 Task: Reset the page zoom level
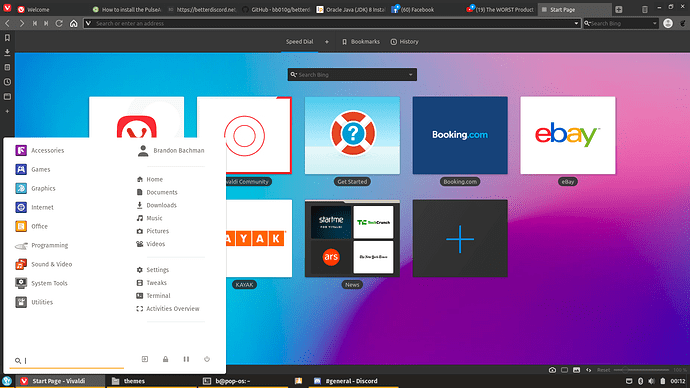[603, 370]
